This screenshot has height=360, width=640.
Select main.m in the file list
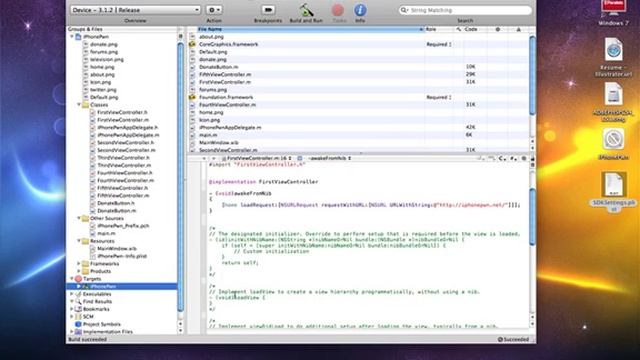click(x=208, y=135)
